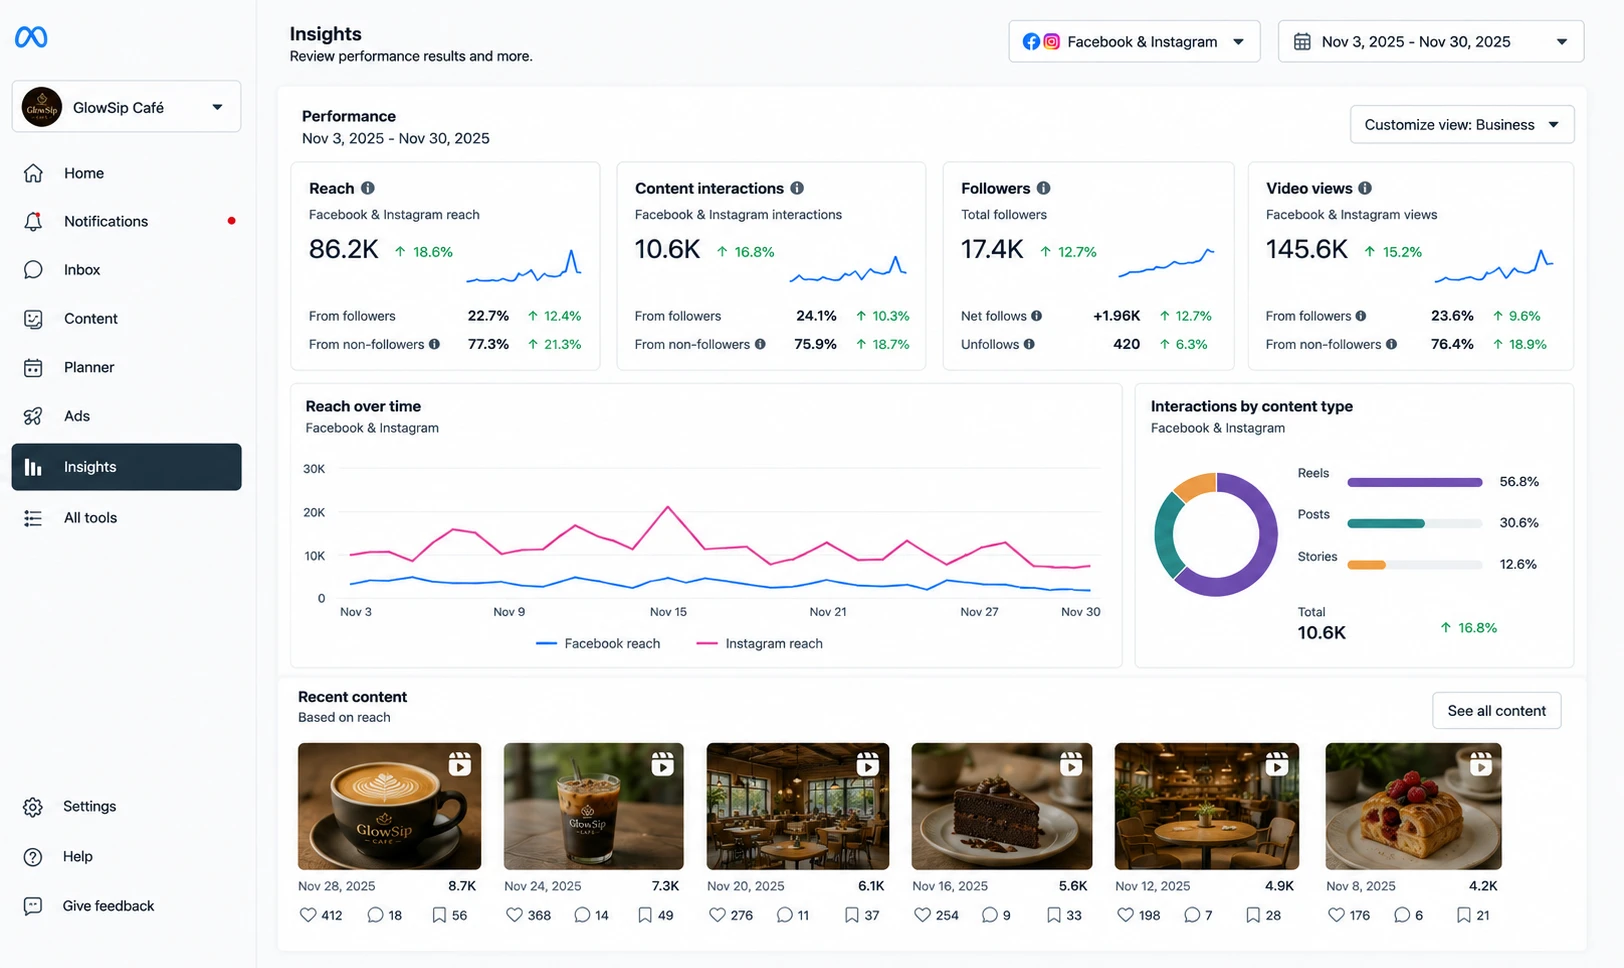Image resolution: width=1624 pixels, height=968 pixels.
Task: Click the heart icon under Nov 8 post
Action: point(1336,915)
